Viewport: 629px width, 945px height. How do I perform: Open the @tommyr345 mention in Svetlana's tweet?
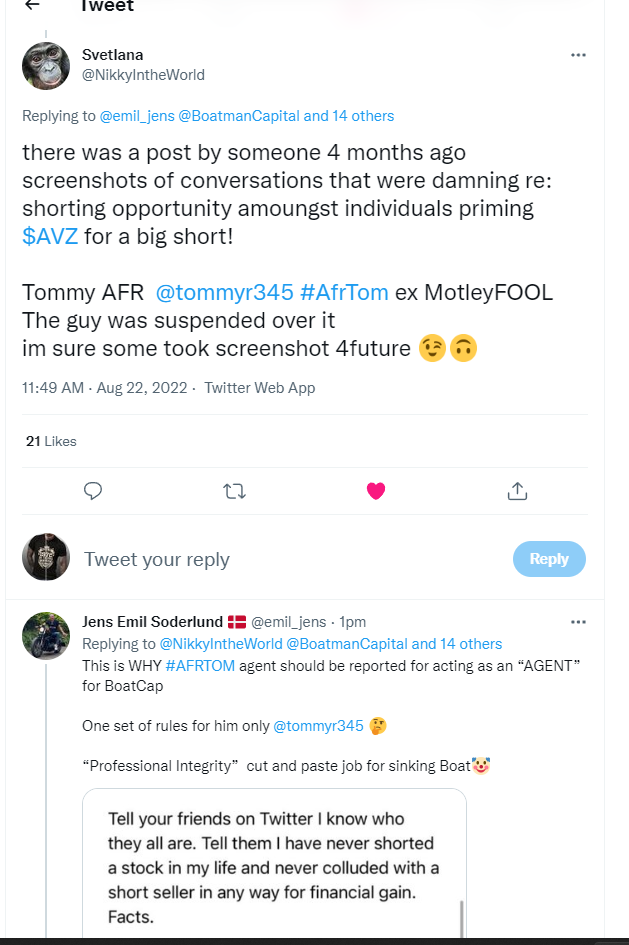point(225,293)
